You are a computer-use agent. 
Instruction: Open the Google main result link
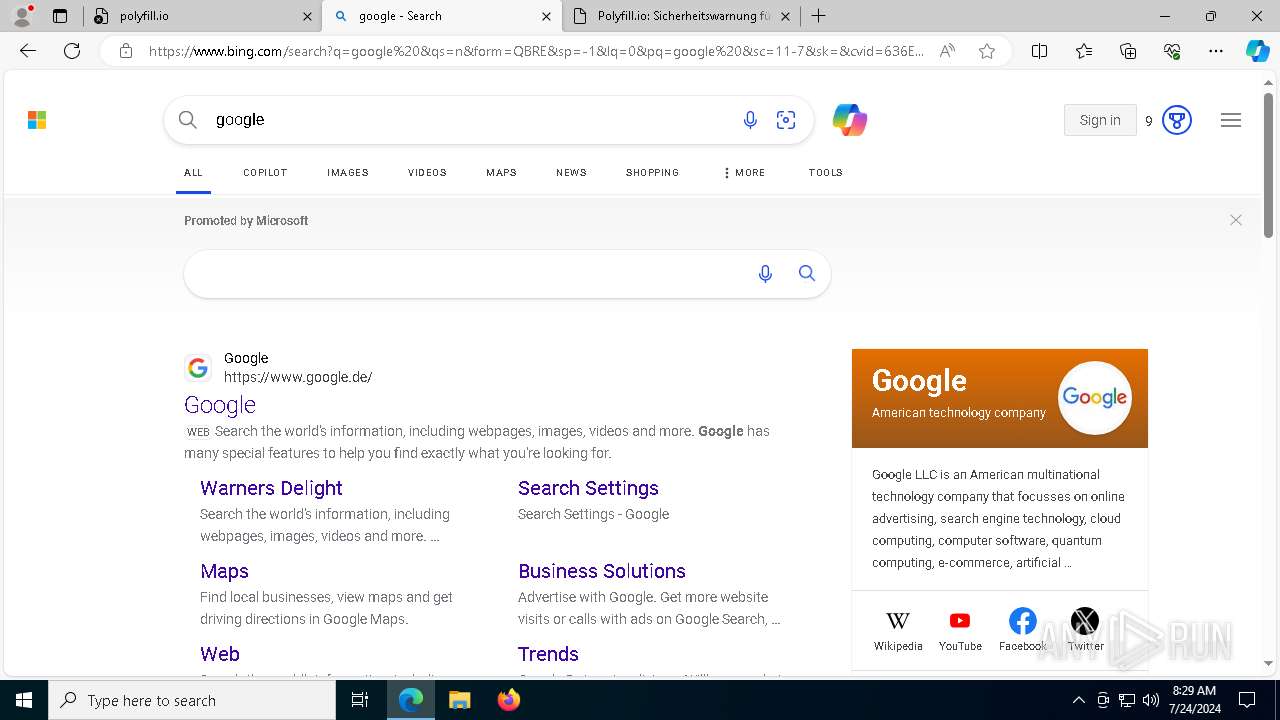pyautogui.click(x=220, y=405)
